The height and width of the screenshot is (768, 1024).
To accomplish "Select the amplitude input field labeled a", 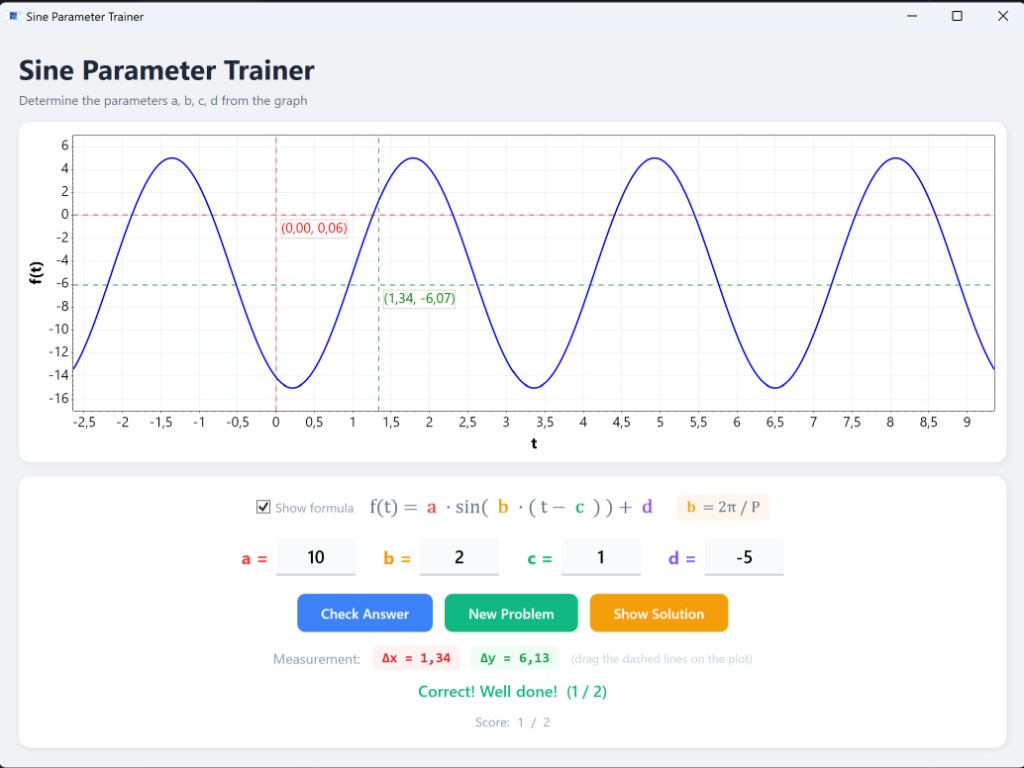I will (315, 557).
